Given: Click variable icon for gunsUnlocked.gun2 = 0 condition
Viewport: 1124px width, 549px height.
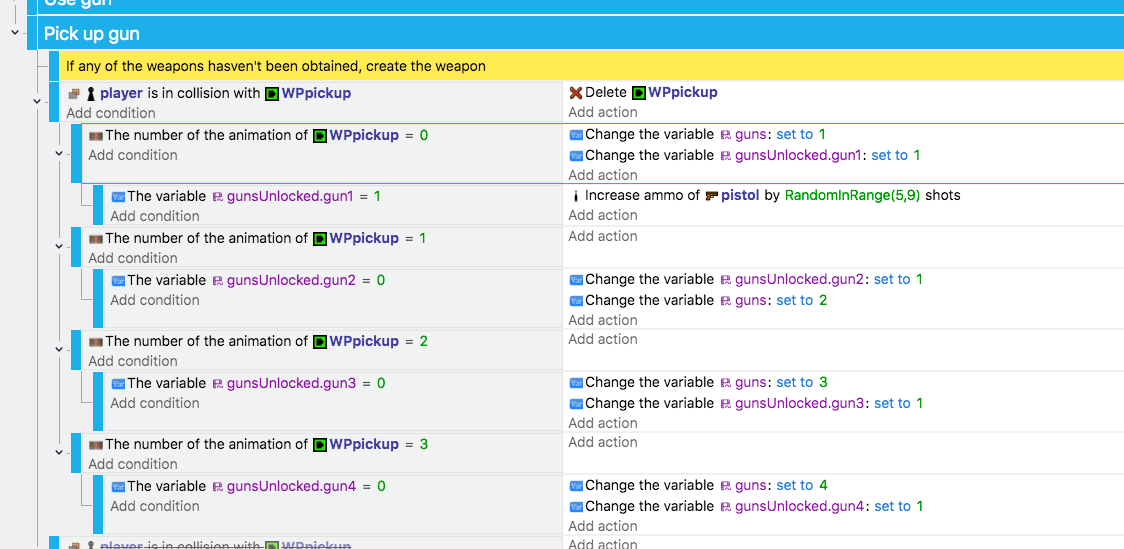Looking at the screenshot, I should point(118,280).
